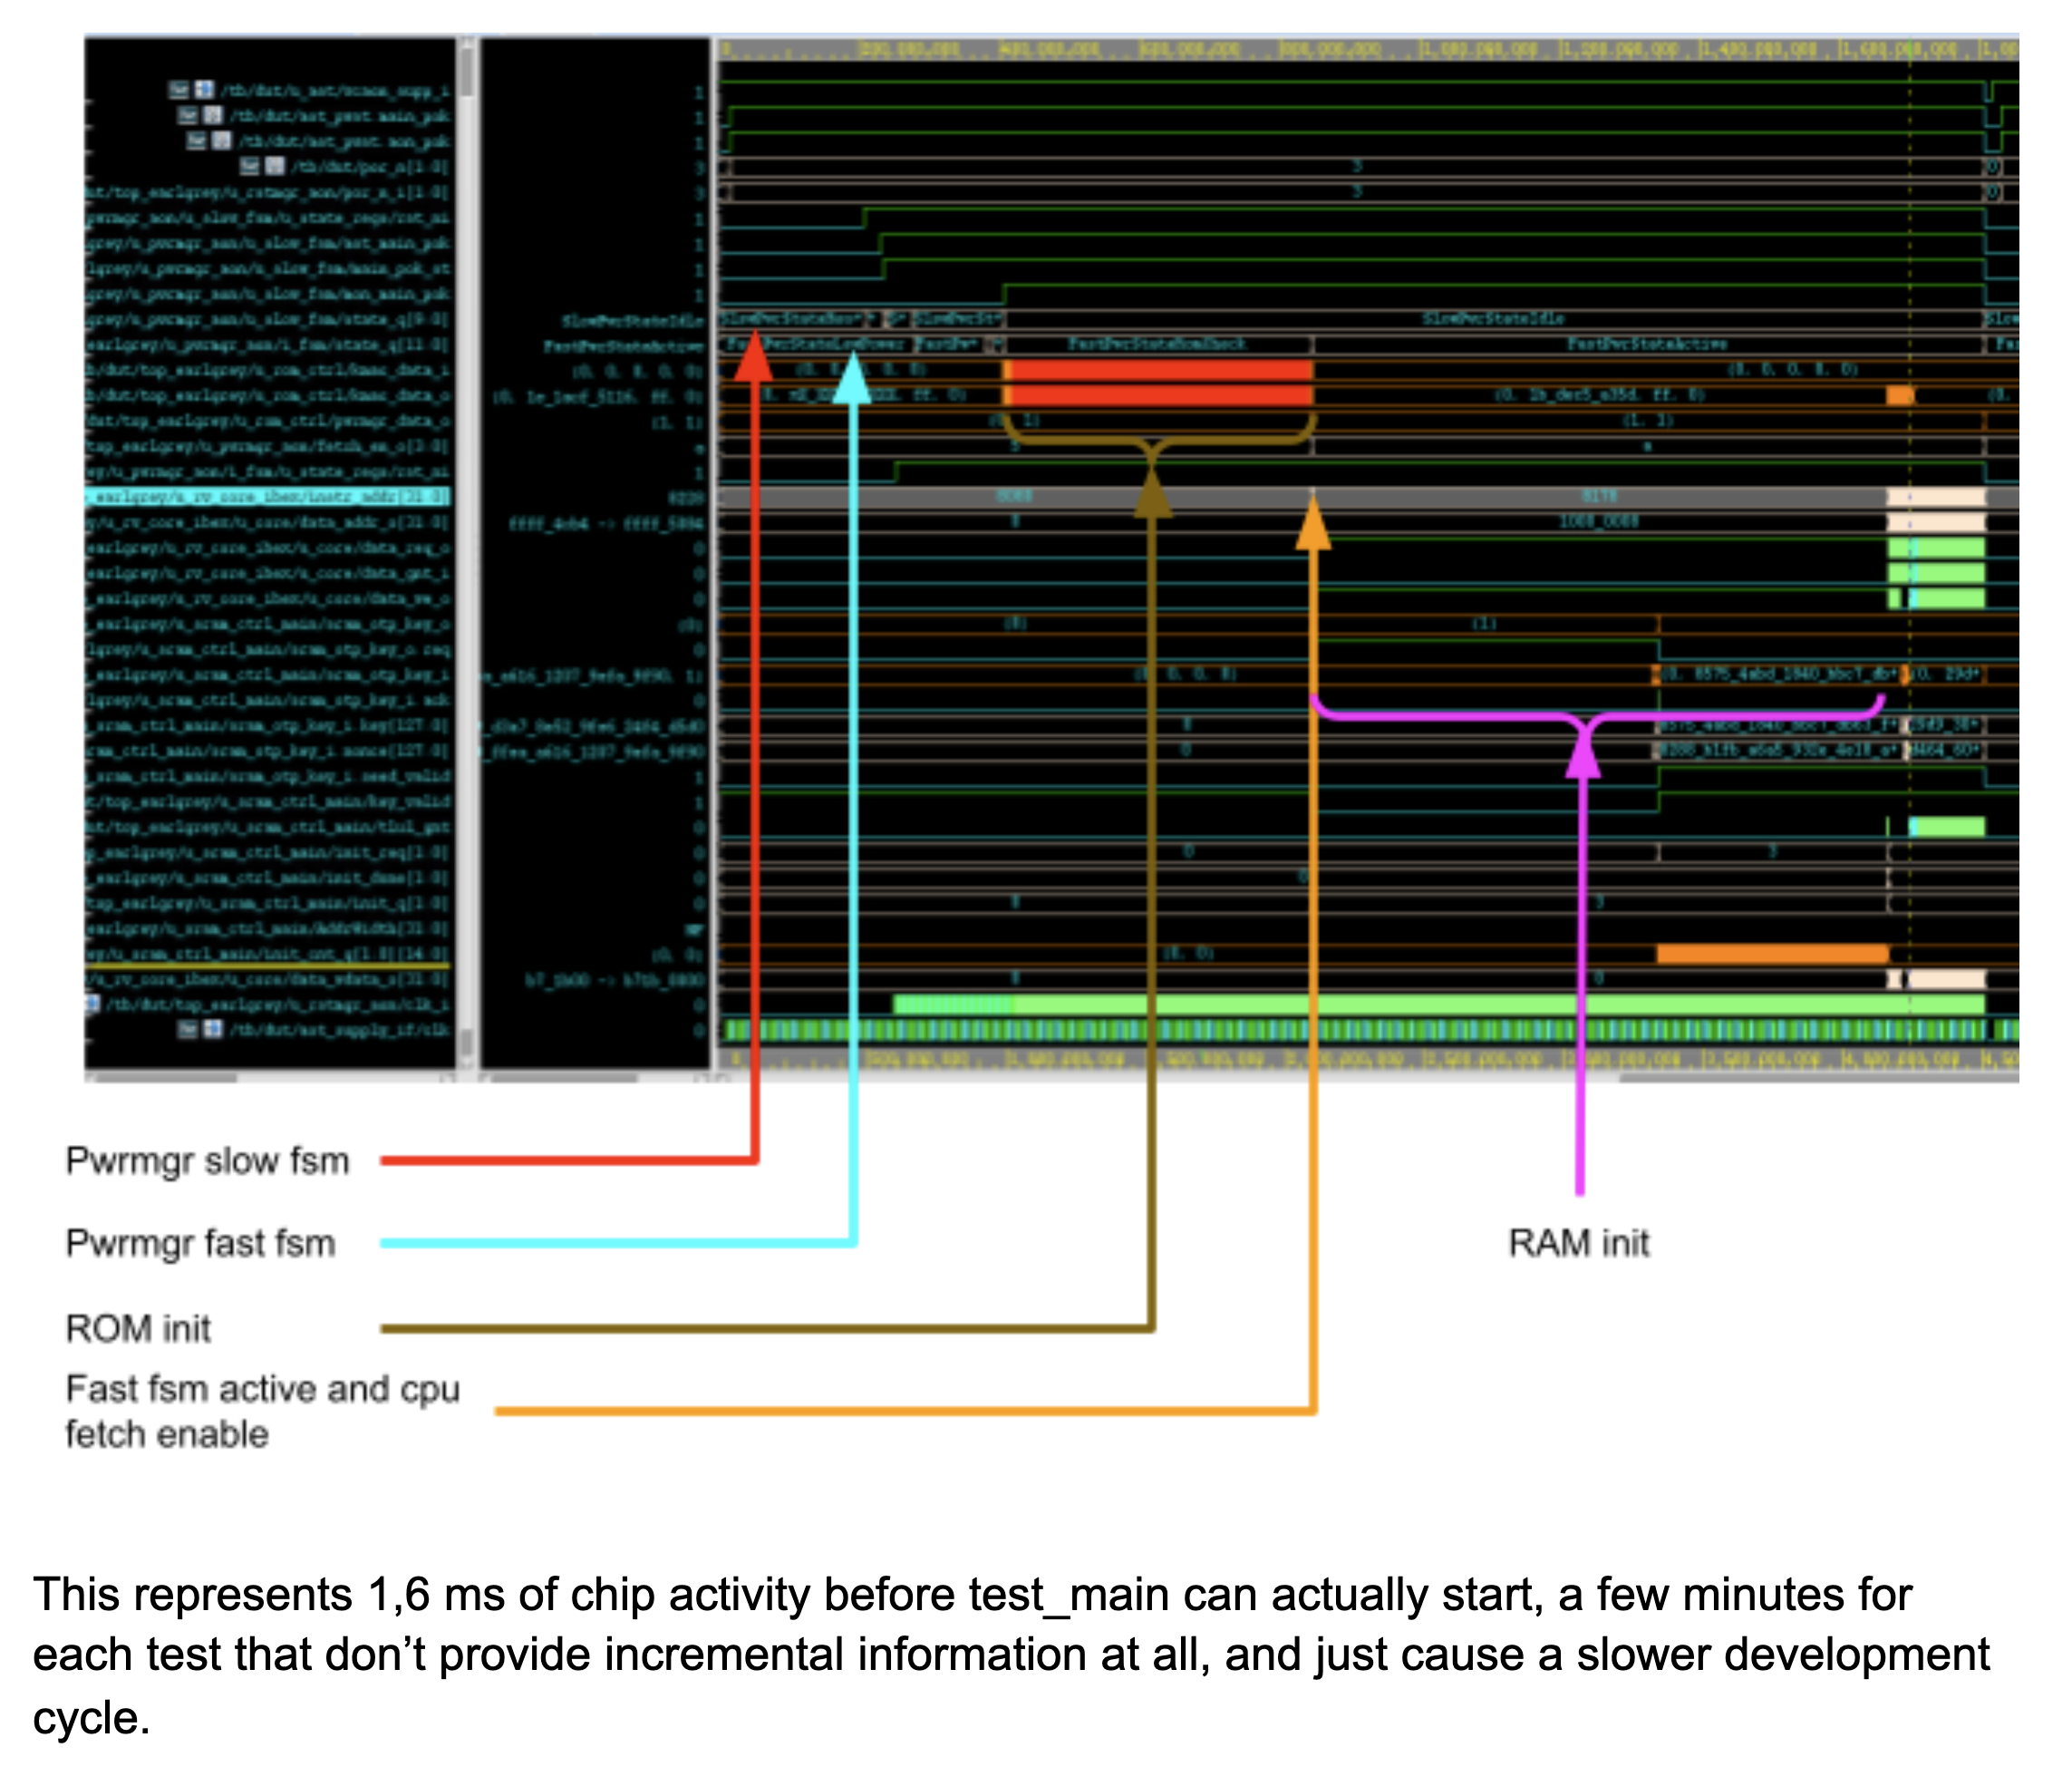Toggle visibility of the por_n[1:0] signal
The width and height of the screenshot is (2072, 1786).
point(249,166)
